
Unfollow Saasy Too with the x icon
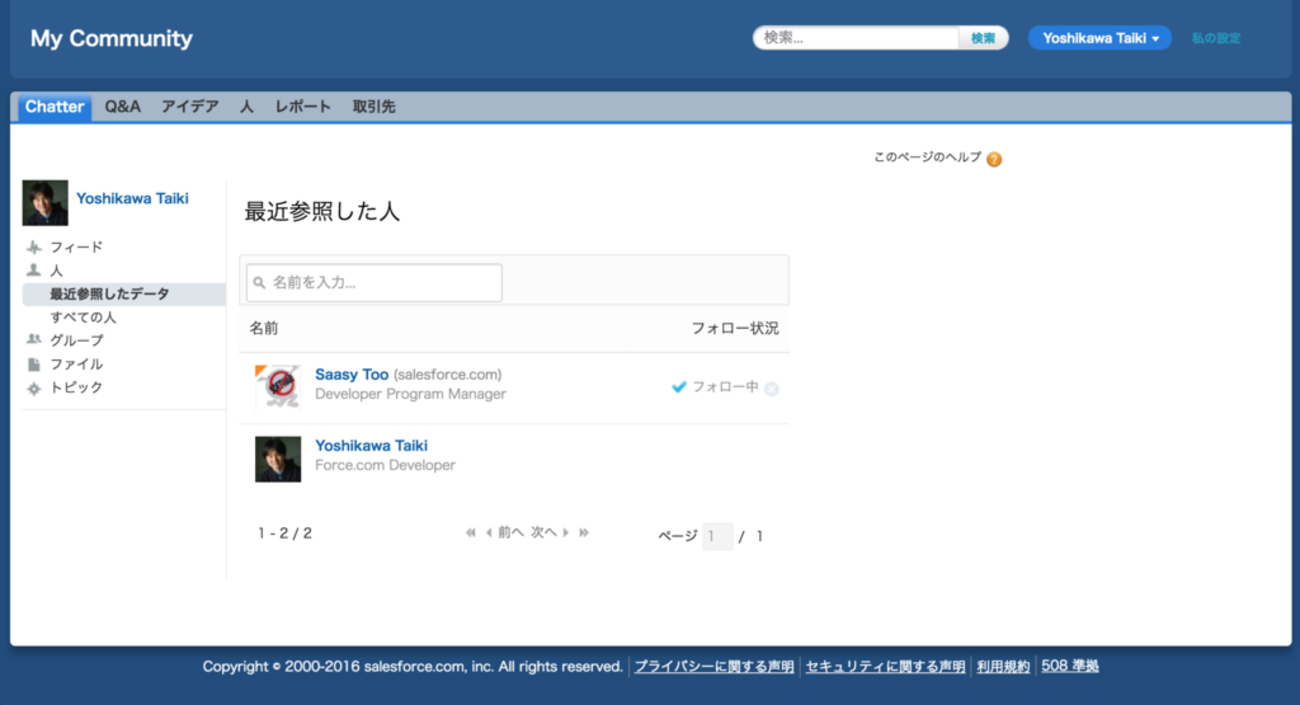tap(771, 389)
